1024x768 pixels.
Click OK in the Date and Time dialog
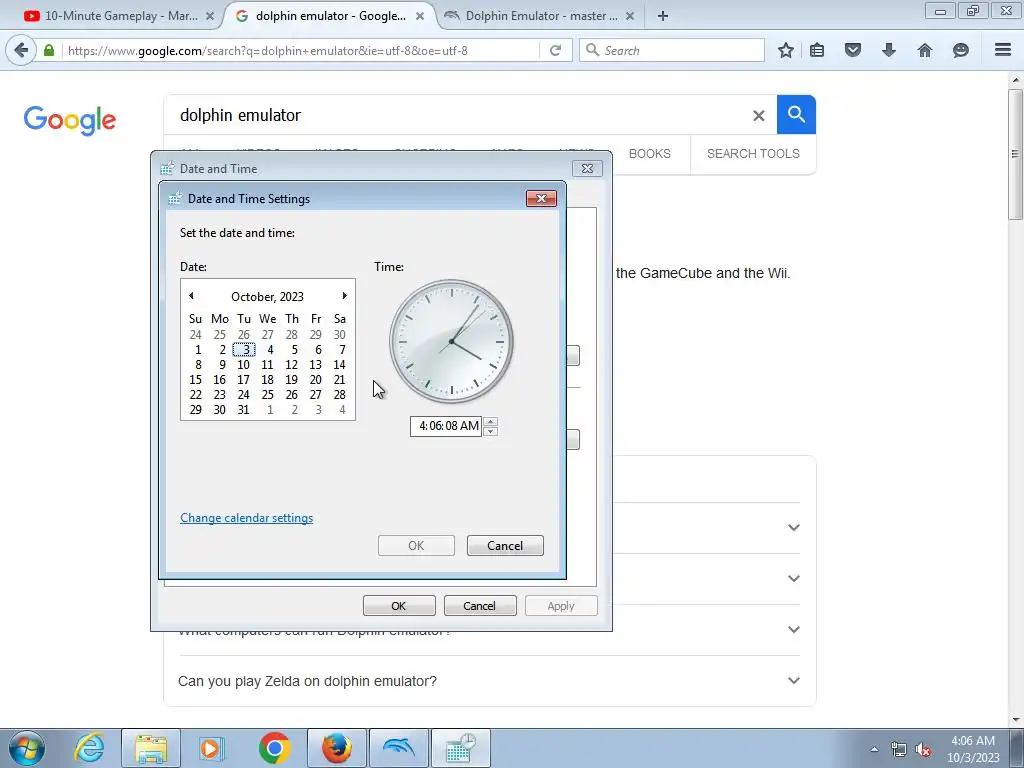[x=399, y=606]
